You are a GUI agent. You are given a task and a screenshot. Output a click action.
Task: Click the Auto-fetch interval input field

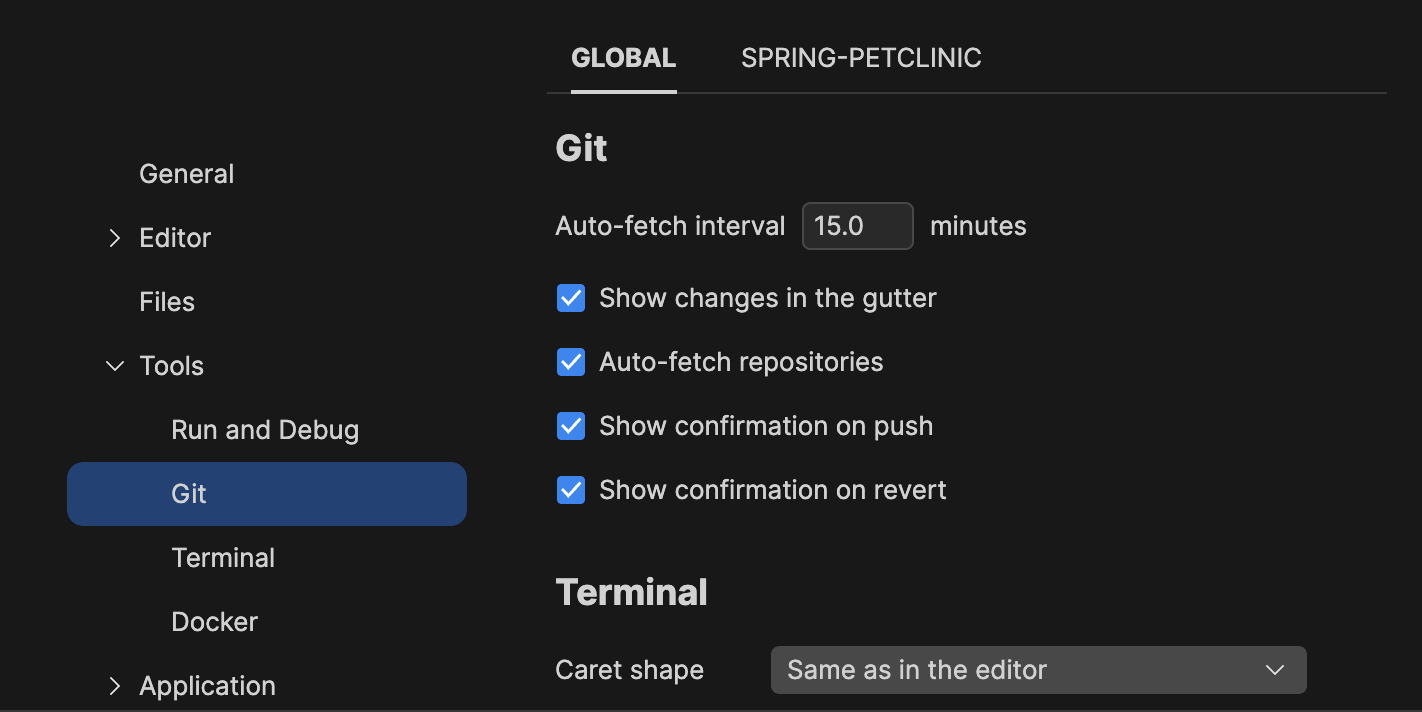pyautogui.click(x=857, y=226)
